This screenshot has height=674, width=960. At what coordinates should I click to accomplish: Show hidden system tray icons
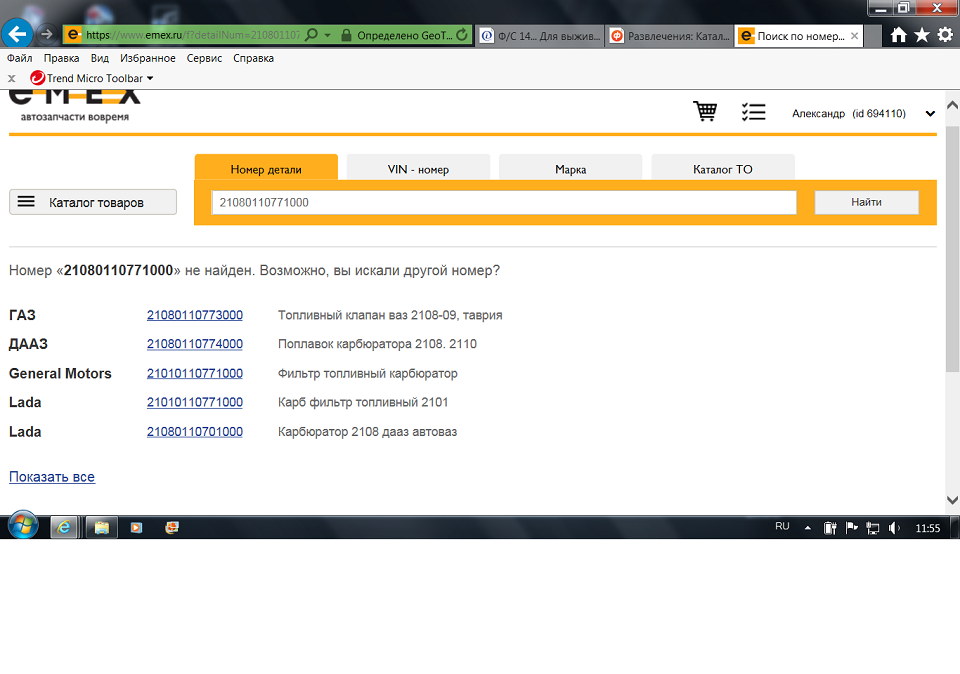(808, 528)
